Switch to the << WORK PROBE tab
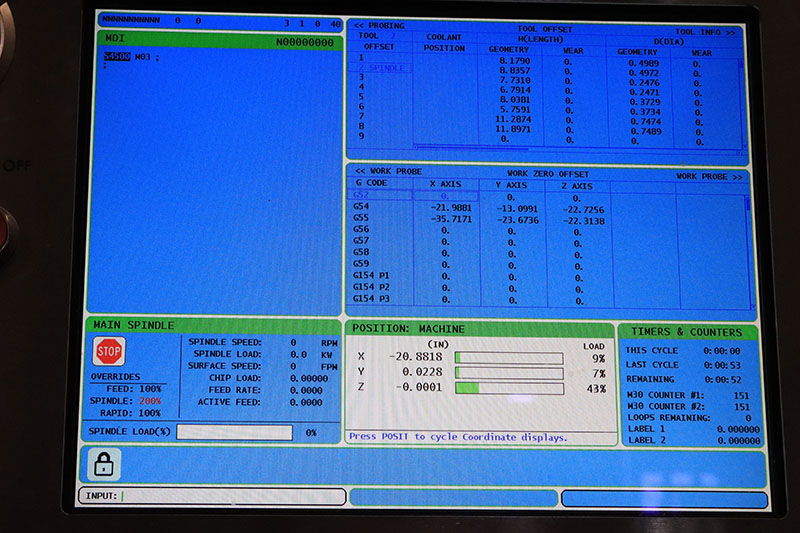 pos(388,171)
